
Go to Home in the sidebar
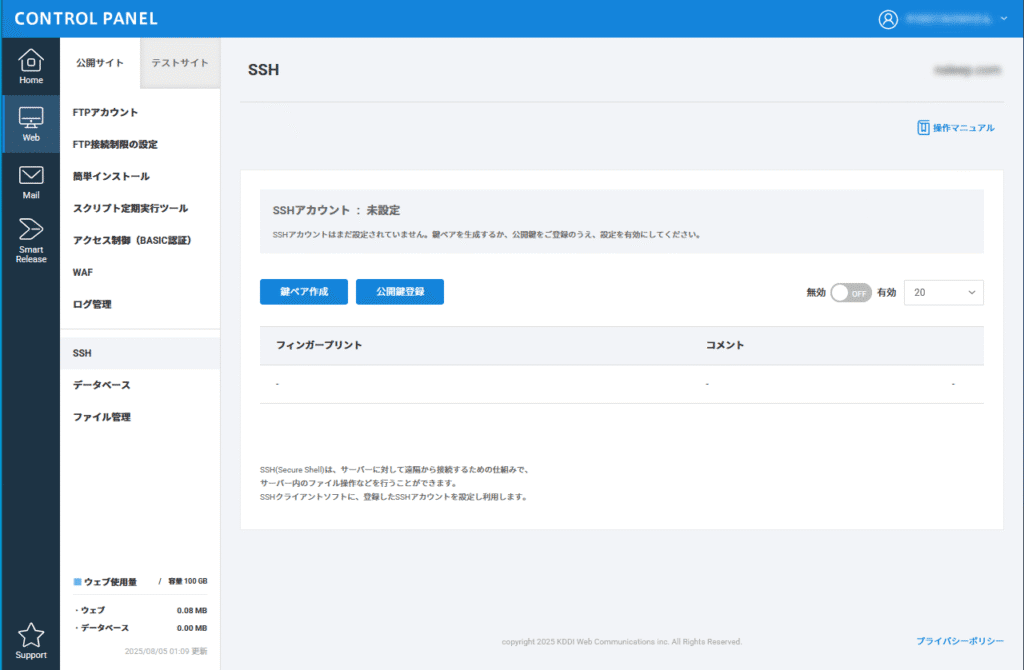[31, 67]
